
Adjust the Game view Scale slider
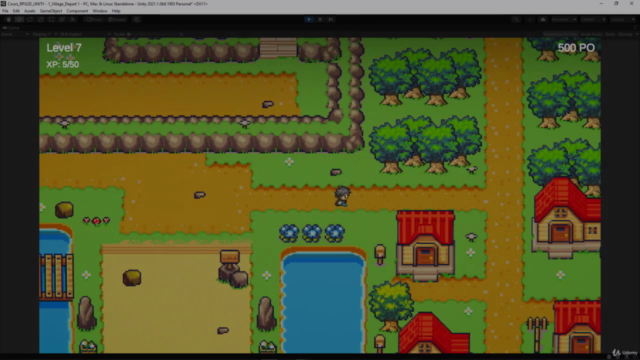[x=153, y=34]
